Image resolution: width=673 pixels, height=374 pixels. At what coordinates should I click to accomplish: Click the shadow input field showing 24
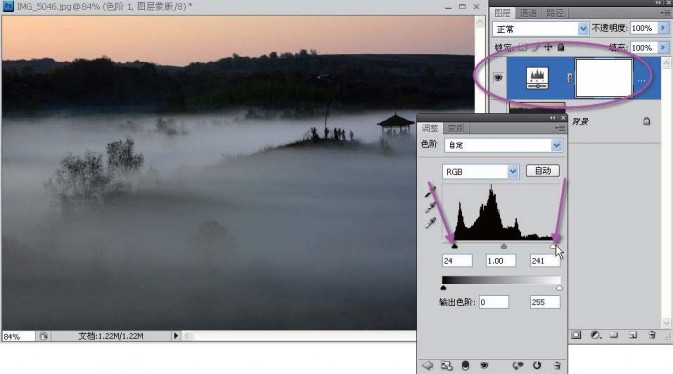click(457, 261)
